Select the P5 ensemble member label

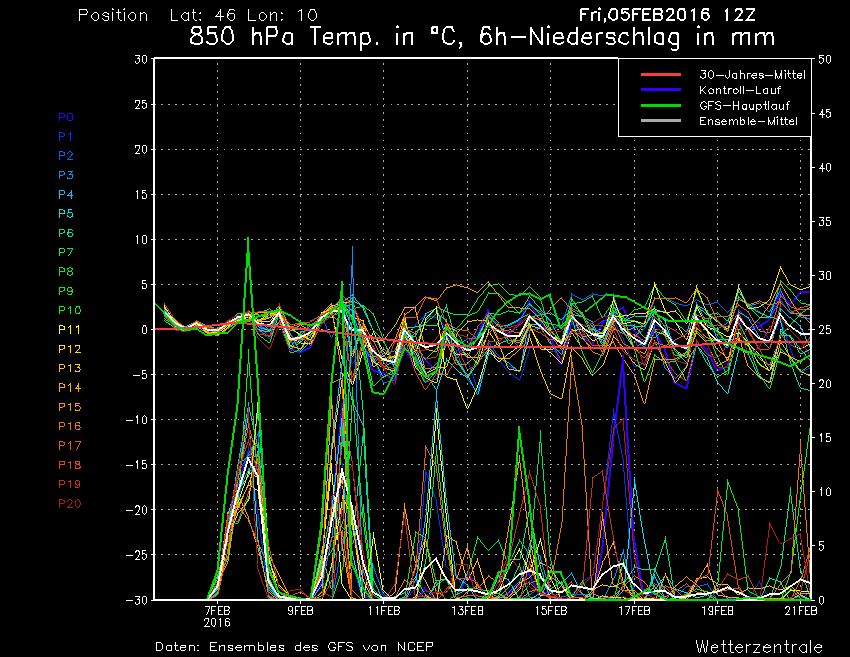point(65,214)
